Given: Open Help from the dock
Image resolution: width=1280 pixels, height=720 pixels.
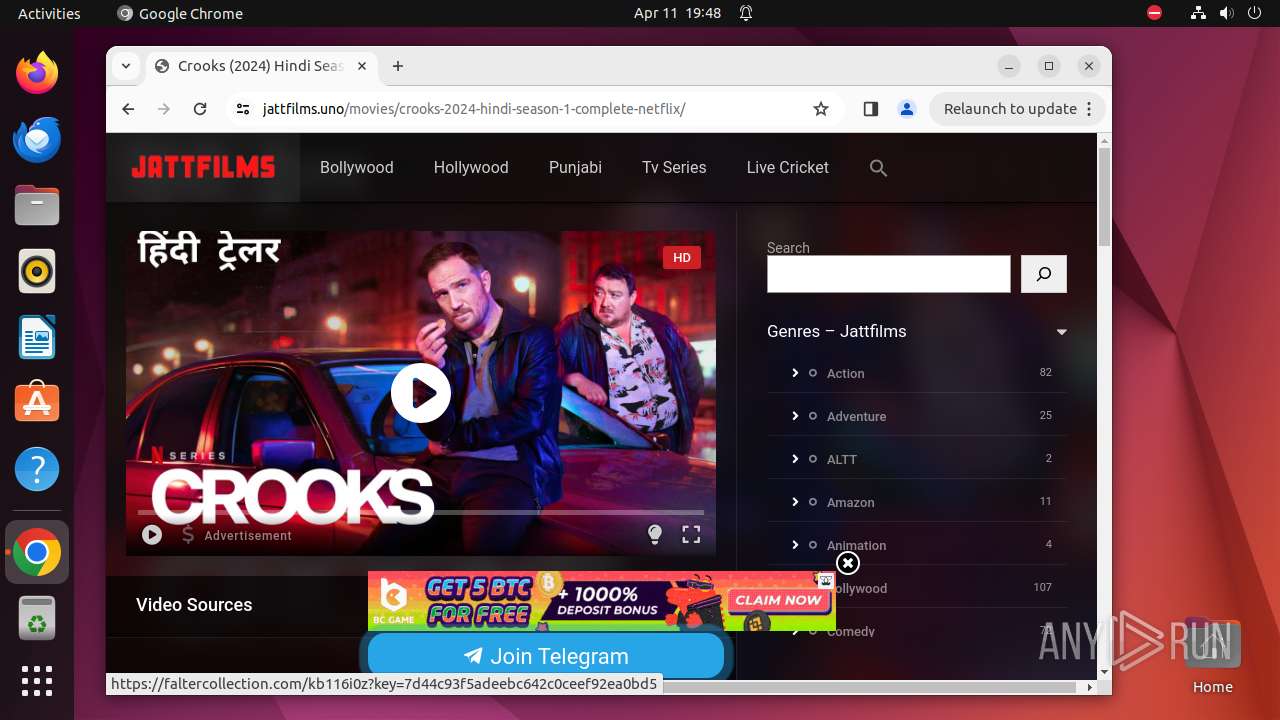Looking at the screenshot, I should [37, 469].
